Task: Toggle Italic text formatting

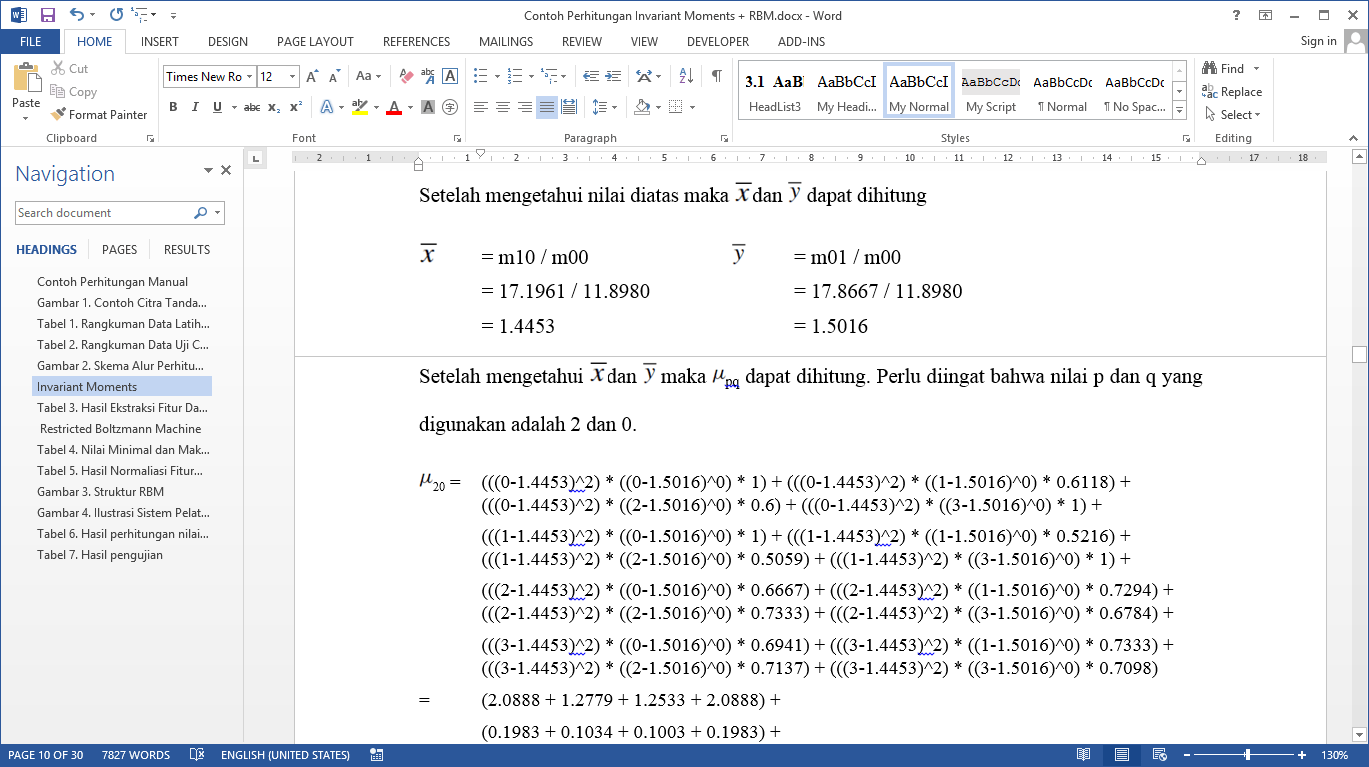Action: [x=194, y=107]
